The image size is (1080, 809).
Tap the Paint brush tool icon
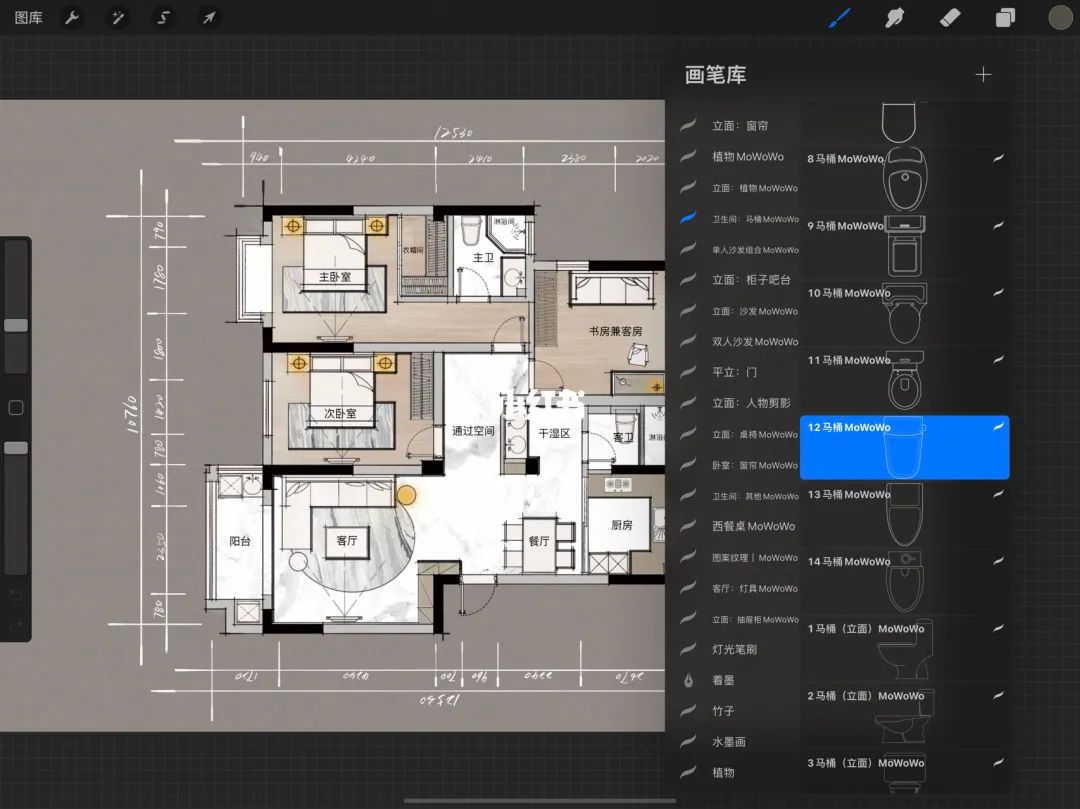coord(839,18)
